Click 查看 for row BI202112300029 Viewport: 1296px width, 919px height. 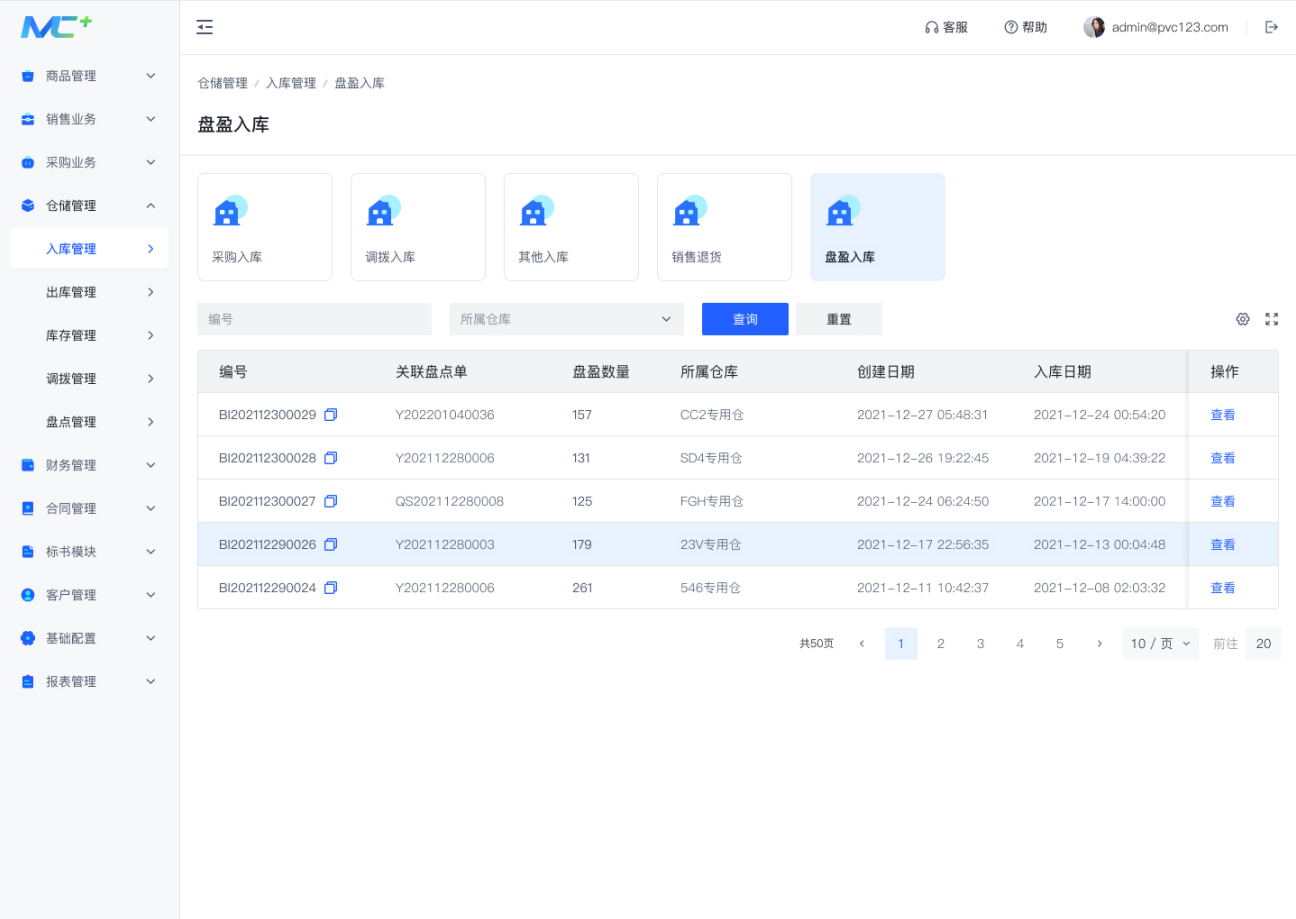[x=1223, y=414]
